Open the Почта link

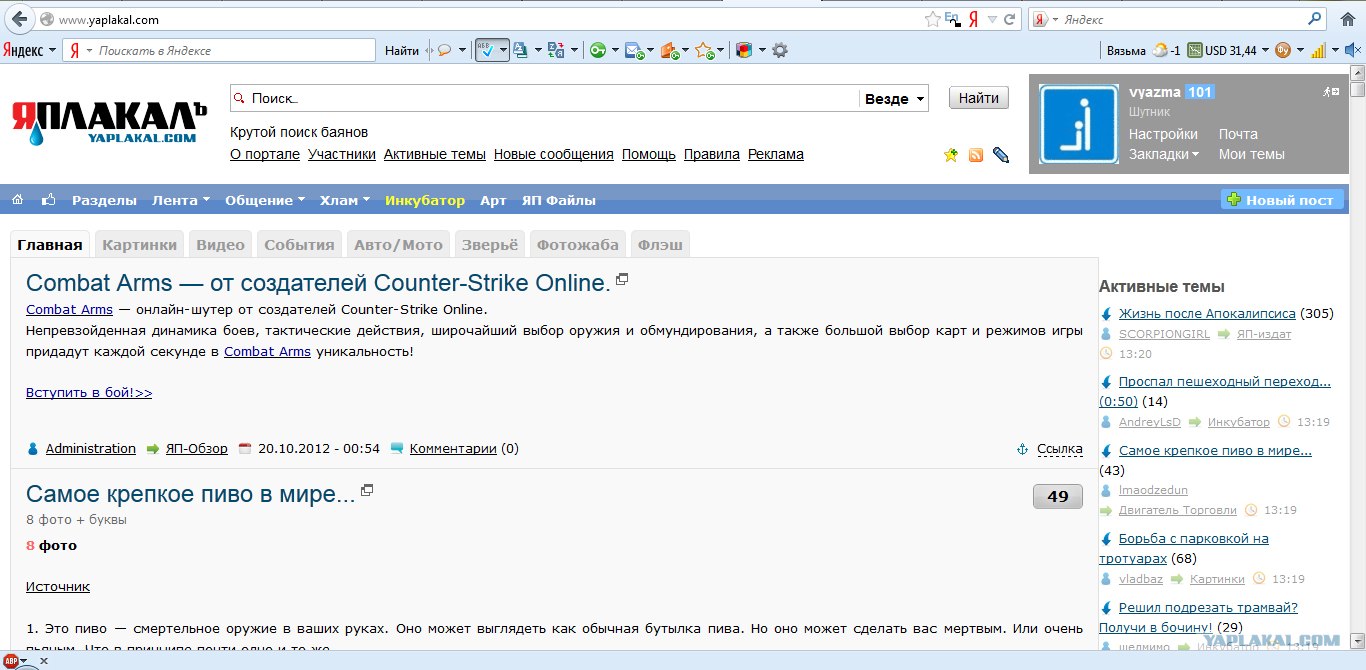click(x=1238, y=134)
